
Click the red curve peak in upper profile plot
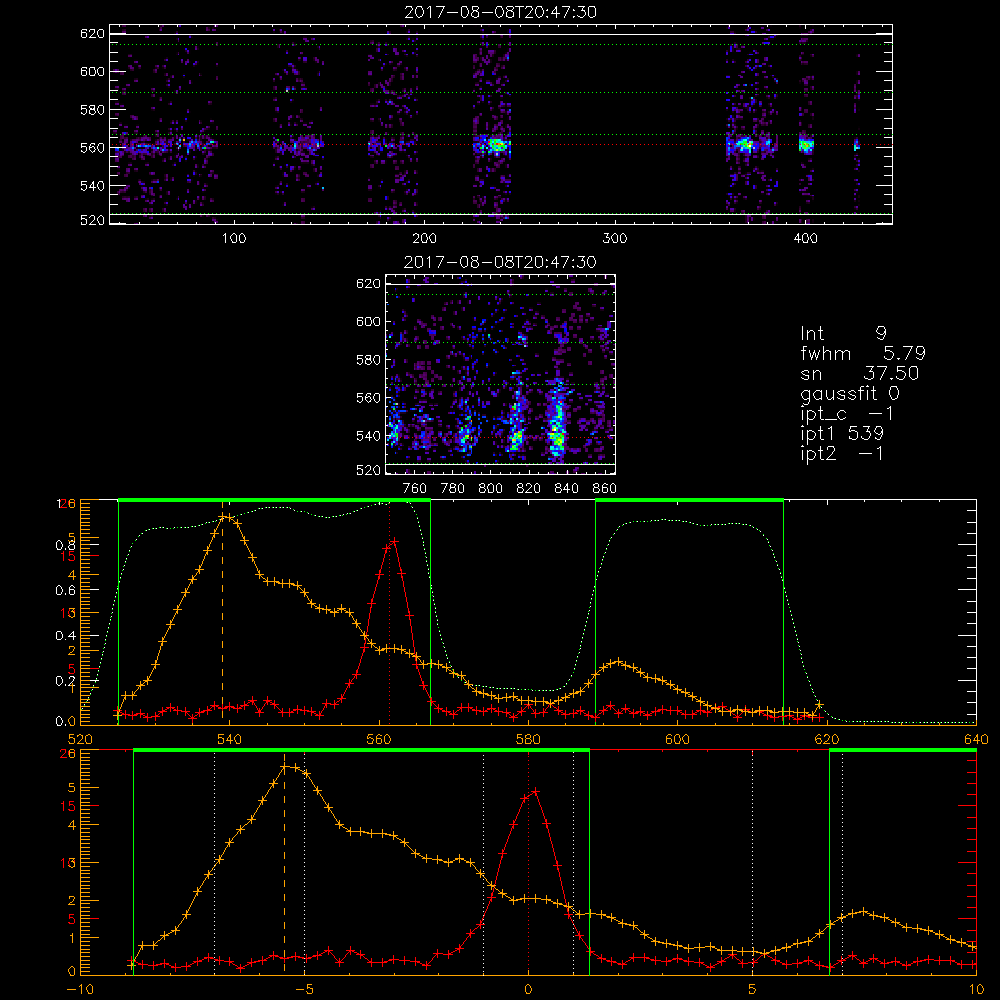(394, 541)
